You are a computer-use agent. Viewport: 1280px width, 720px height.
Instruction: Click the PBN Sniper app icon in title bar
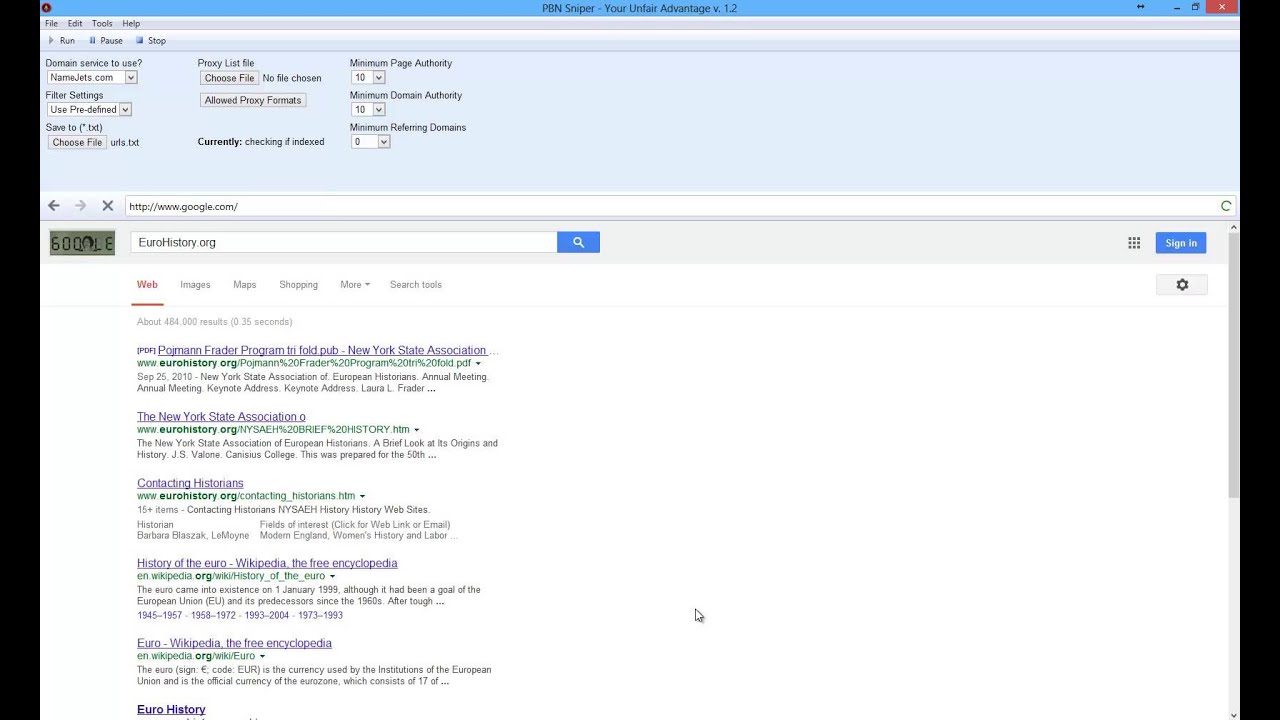coord(46,8)
